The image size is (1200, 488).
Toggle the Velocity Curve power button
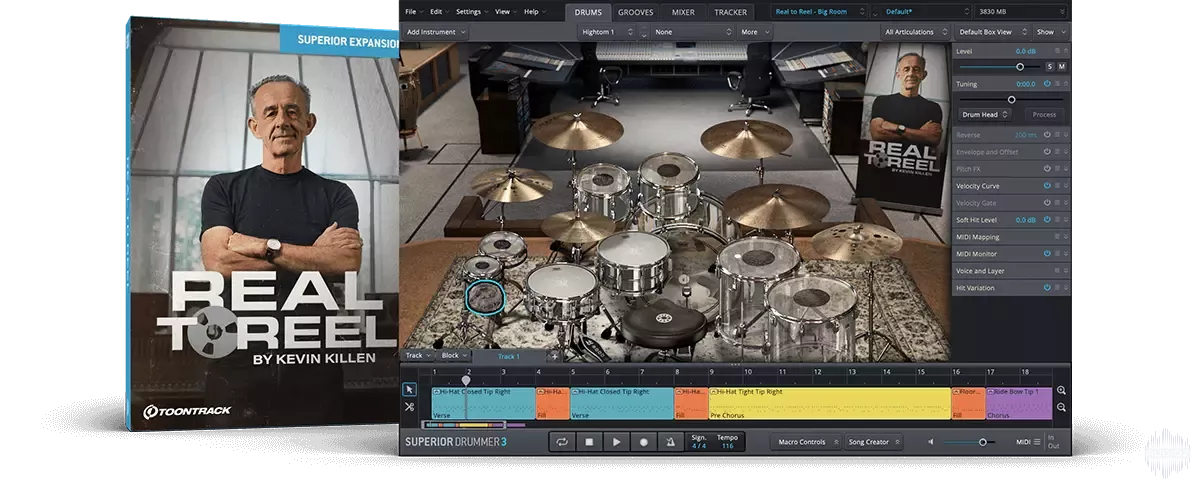coord(1047,185)
